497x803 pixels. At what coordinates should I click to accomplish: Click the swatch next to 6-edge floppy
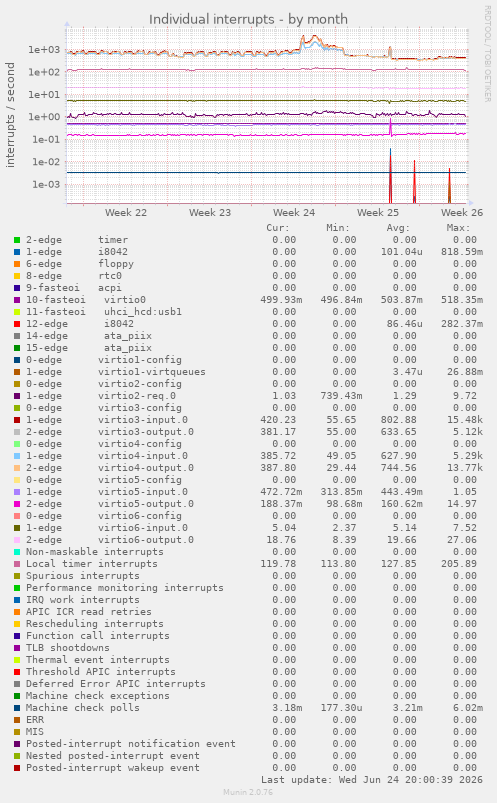[17, 264]
